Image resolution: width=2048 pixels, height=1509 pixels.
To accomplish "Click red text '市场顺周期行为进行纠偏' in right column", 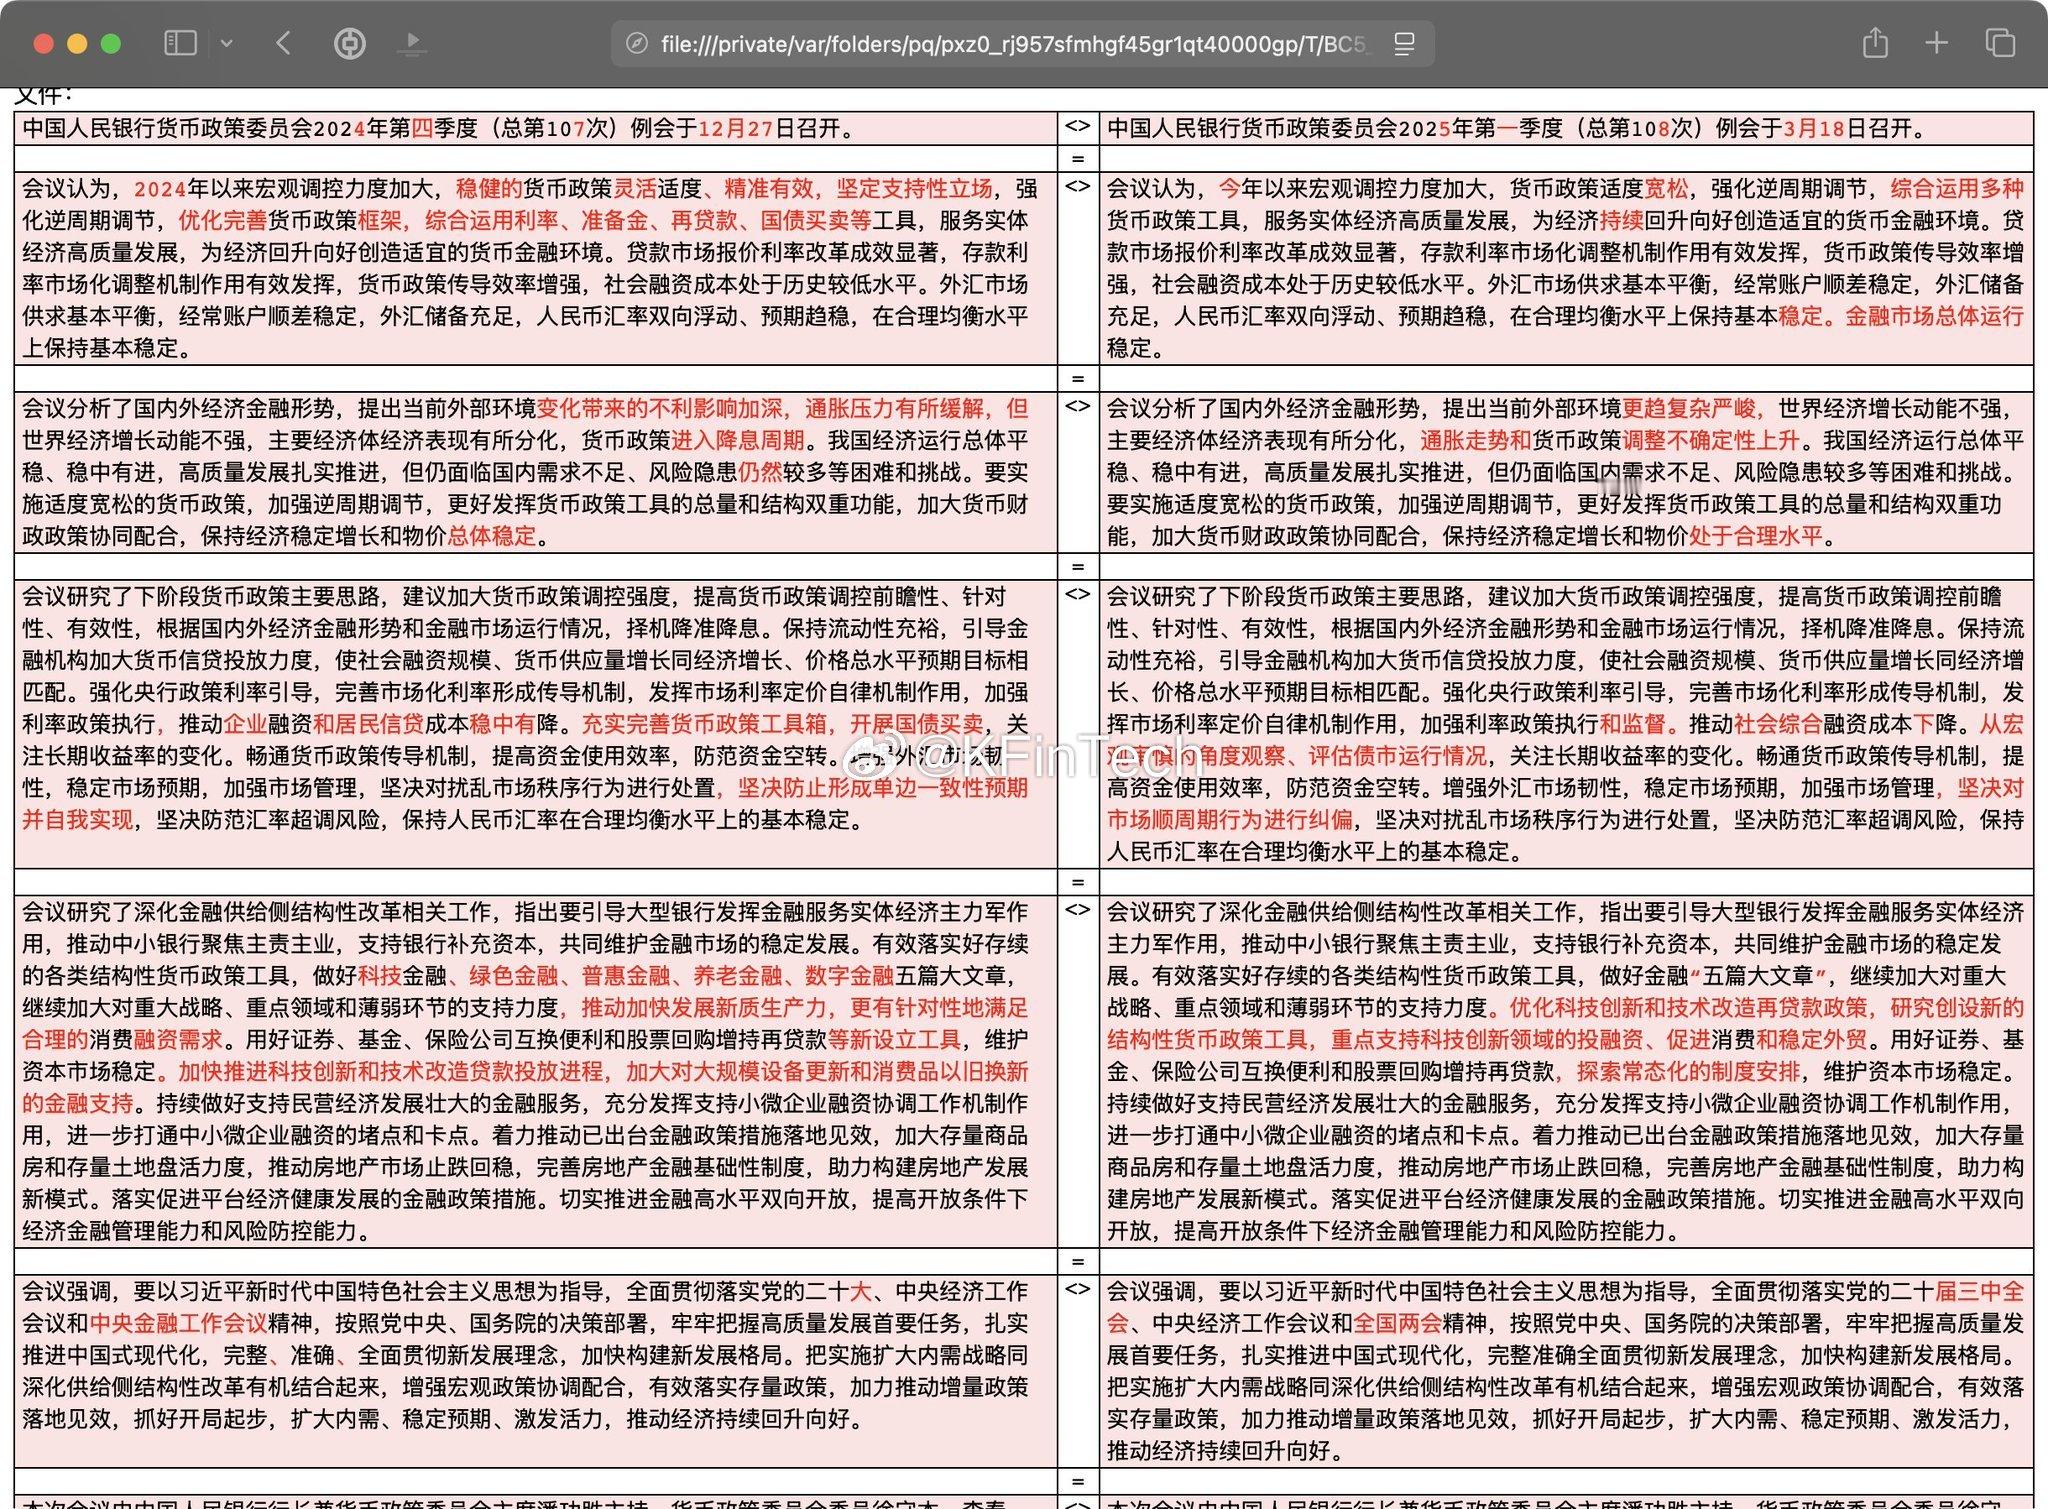I will pos(1230,820).
